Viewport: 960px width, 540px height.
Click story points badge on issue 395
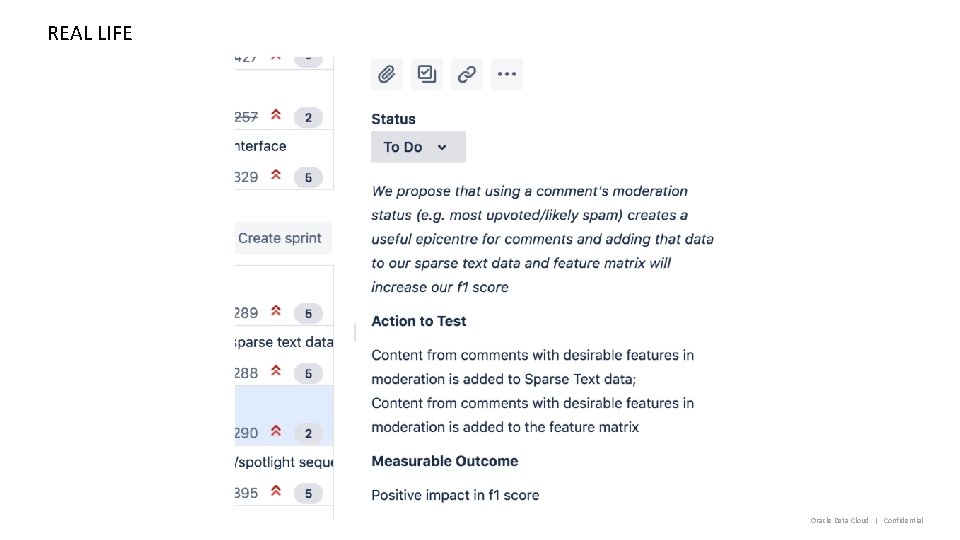308,493
